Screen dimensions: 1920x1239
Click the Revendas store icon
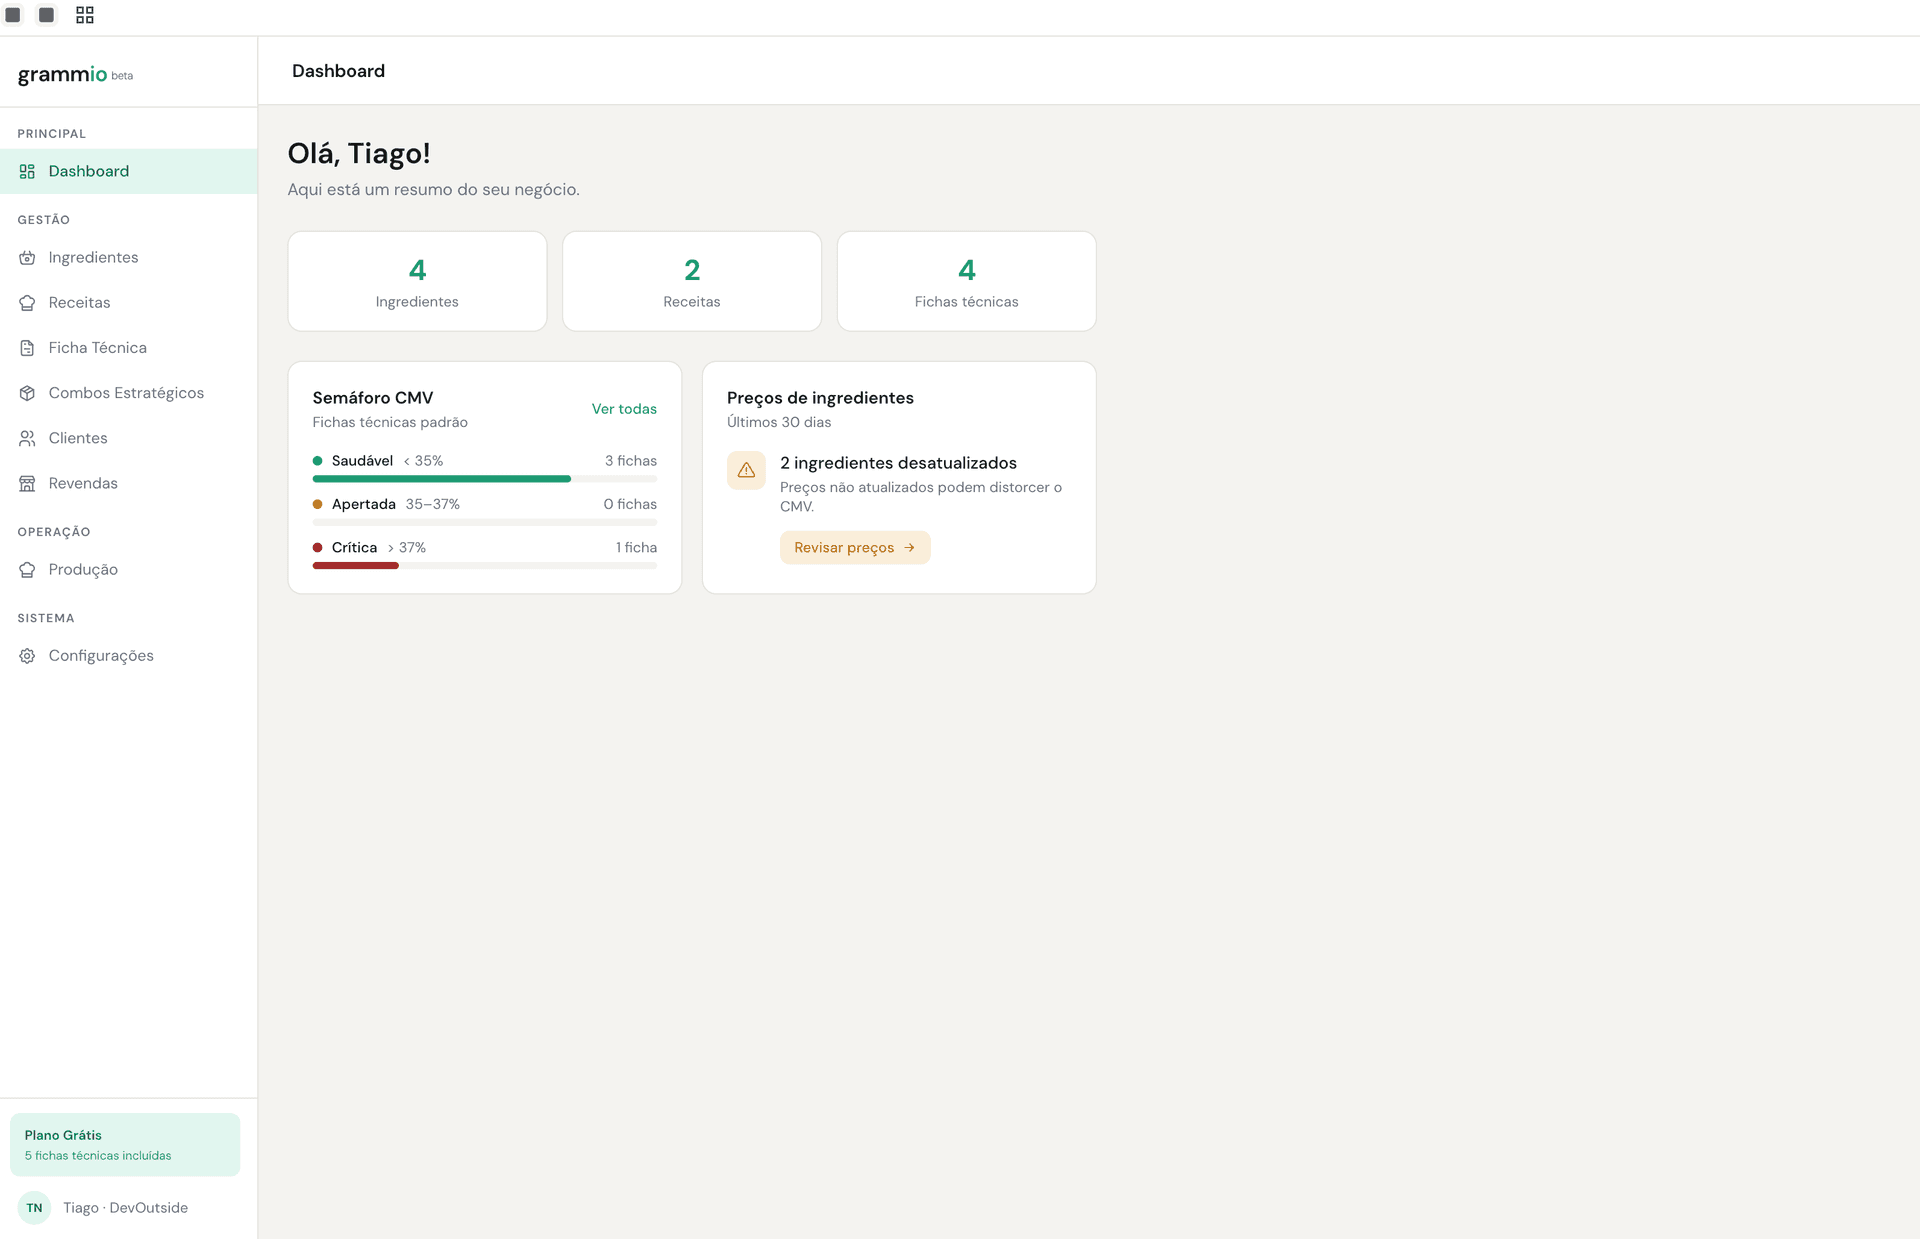[27, 483]
